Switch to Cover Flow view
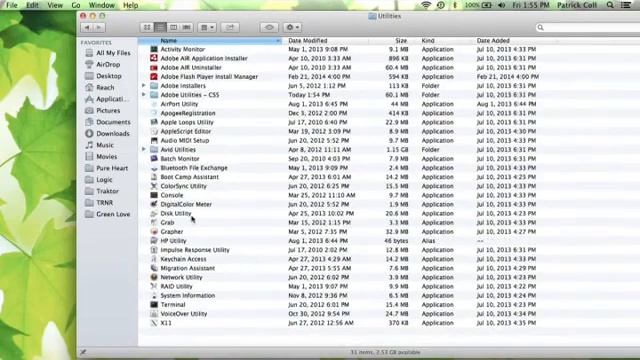 click(187, 27)
